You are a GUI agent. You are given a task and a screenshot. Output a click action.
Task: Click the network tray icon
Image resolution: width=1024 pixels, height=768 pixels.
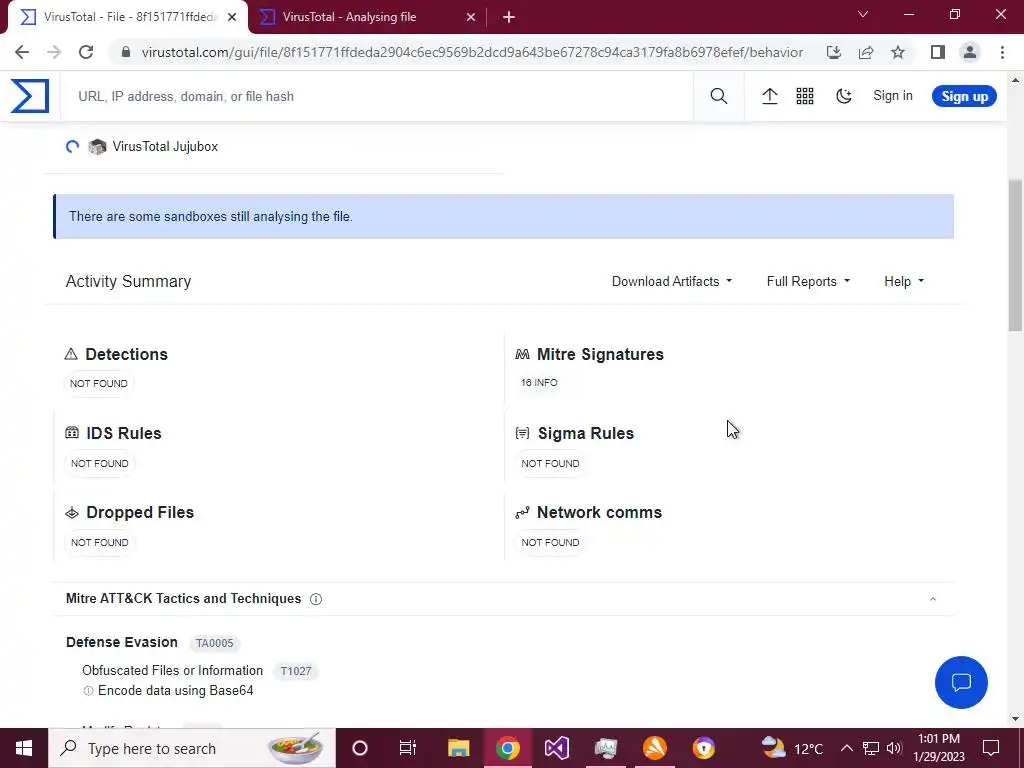[x=871, y=748]
